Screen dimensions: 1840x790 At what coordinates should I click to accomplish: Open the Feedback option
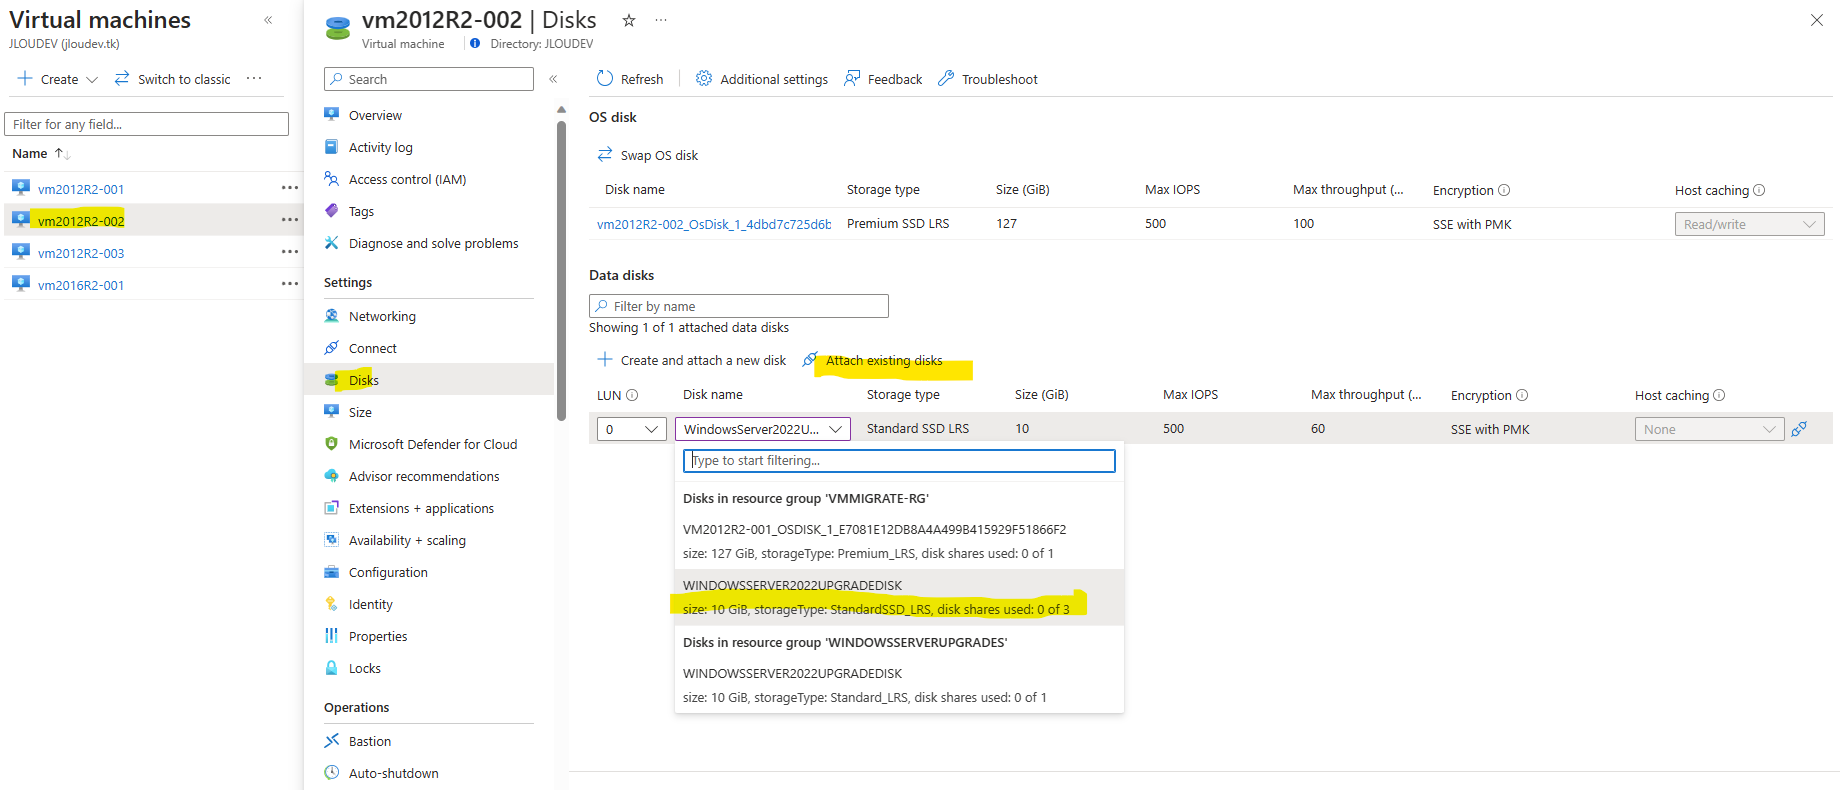(x=883, y=79)
